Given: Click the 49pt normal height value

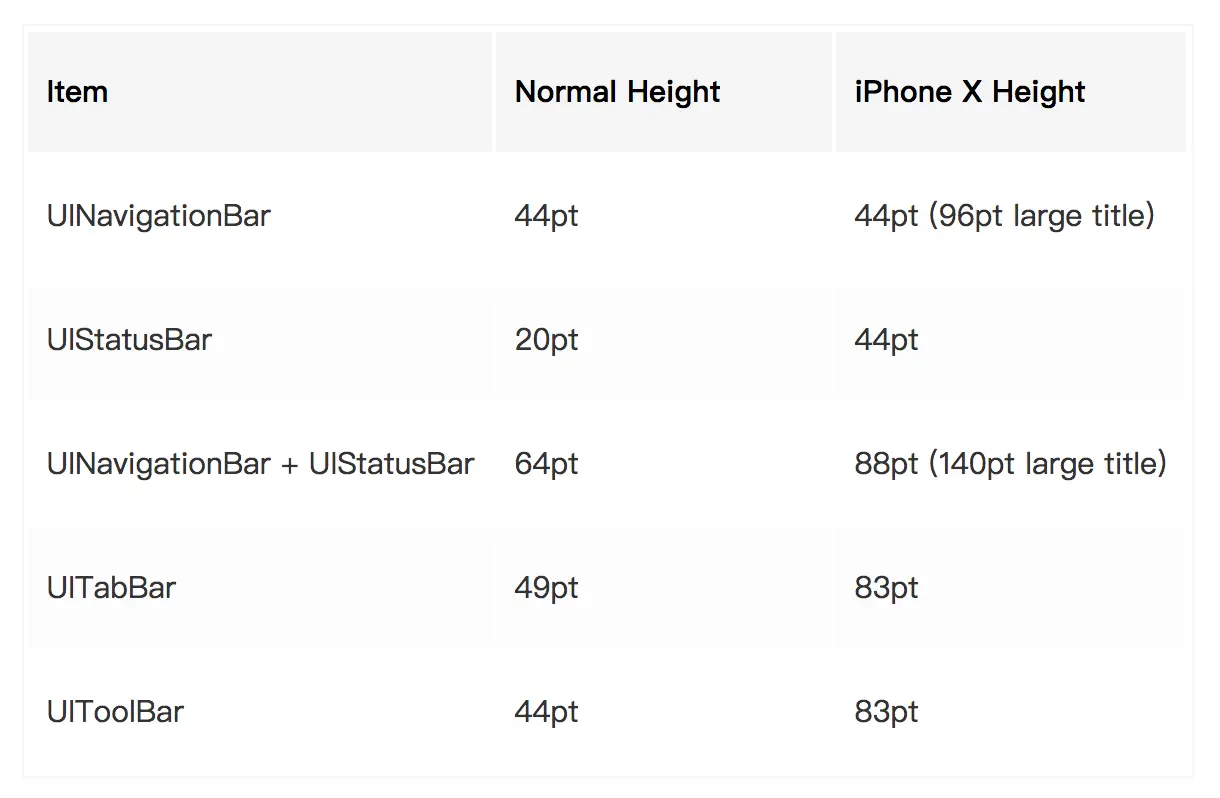Looking at the screenshot, I should click(x=546, y=588).
